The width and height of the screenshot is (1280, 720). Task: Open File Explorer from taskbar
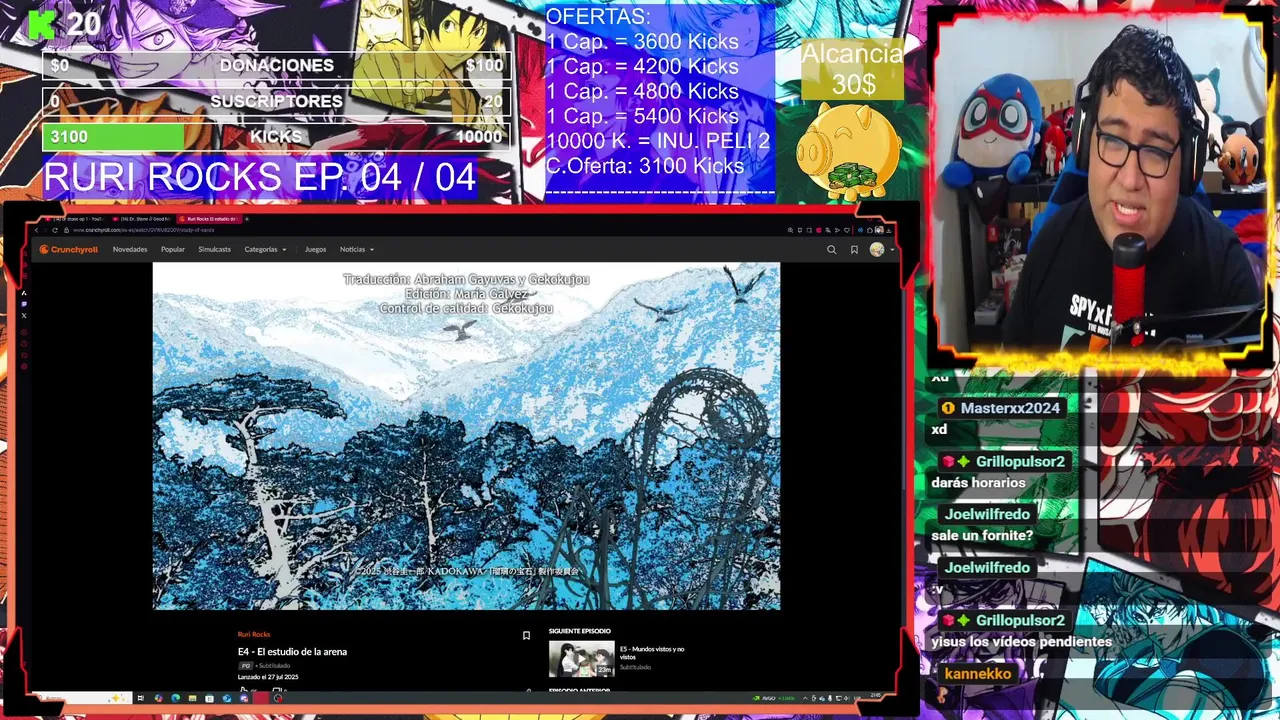click(192, 698)
